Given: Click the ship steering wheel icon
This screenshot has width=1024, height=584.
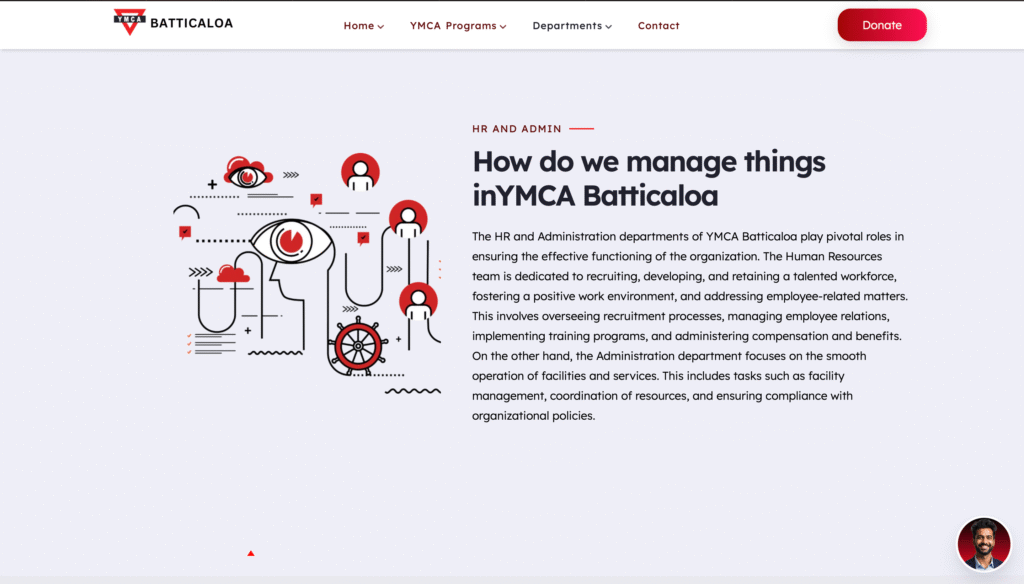Looking at the screenshot, I should click(x=357, y=347).
